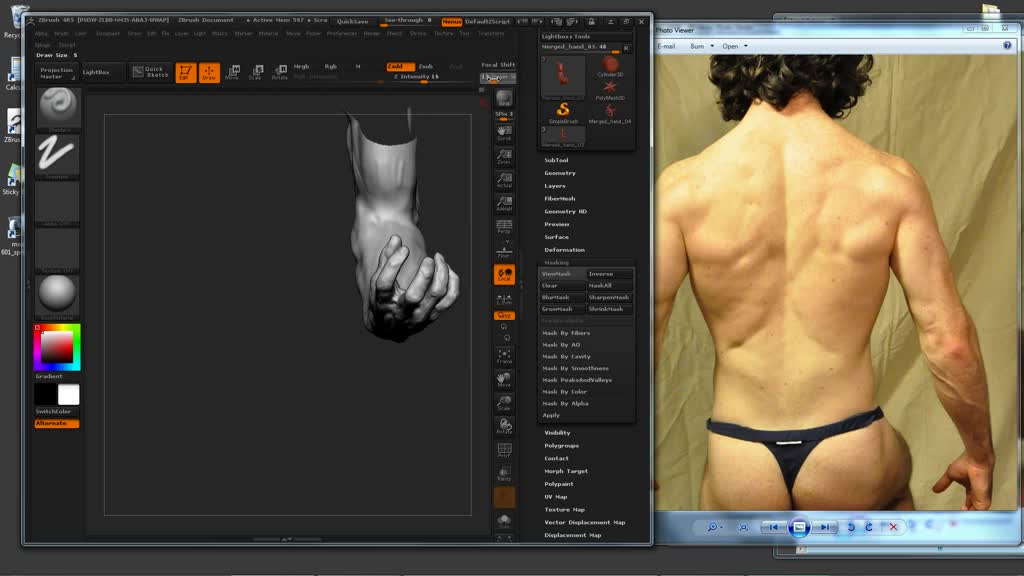Click the white secondary color swatch

69,395
